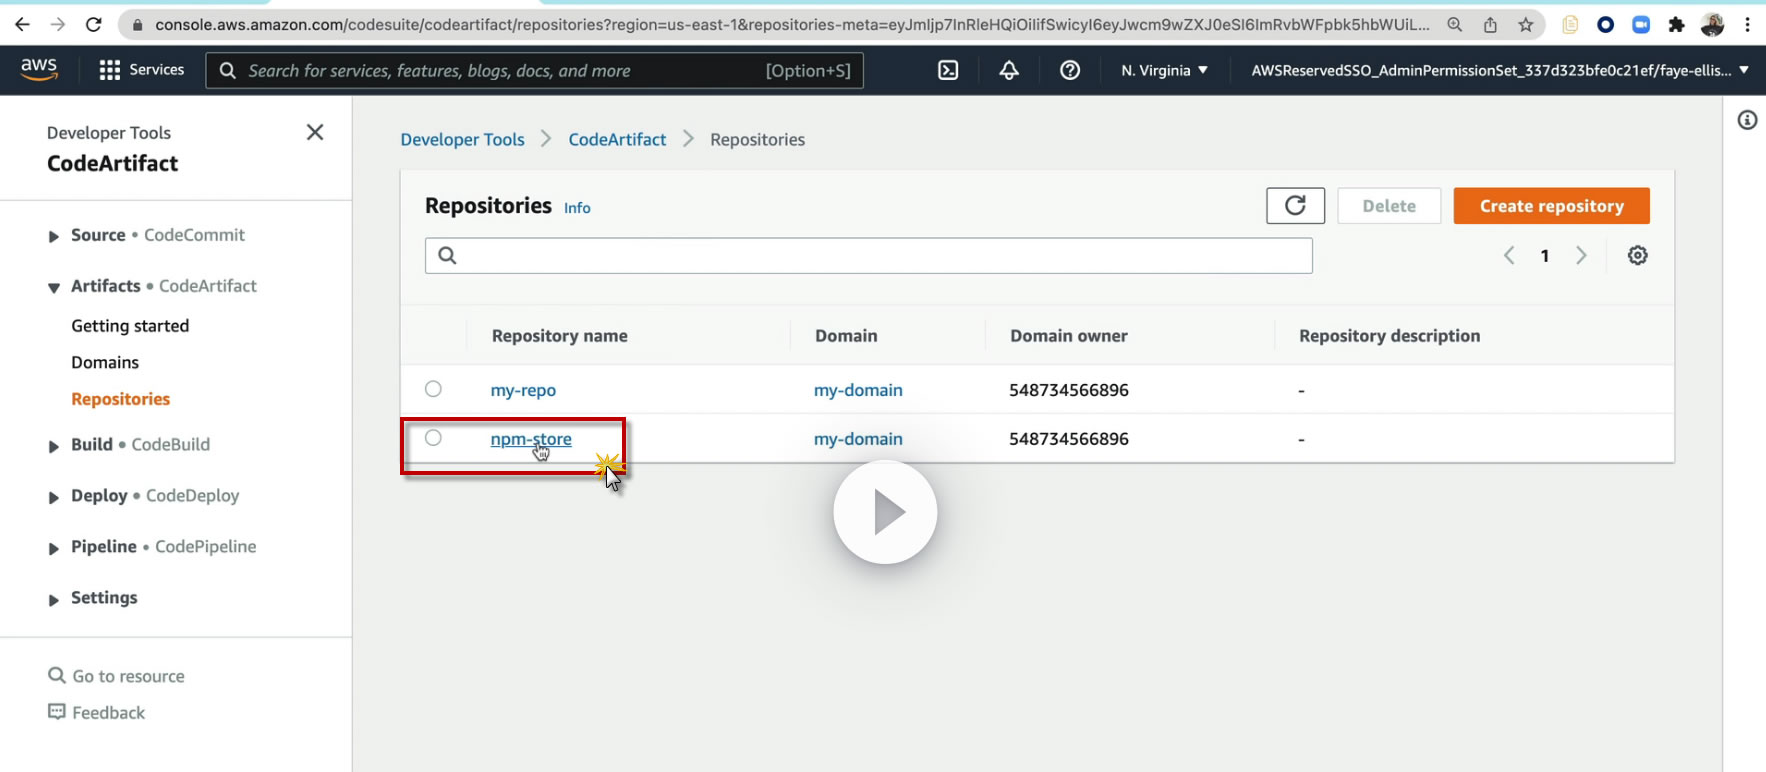Click the Repository name column header
This screenshot has height=772, width=1766.
(x=560, y=336)
